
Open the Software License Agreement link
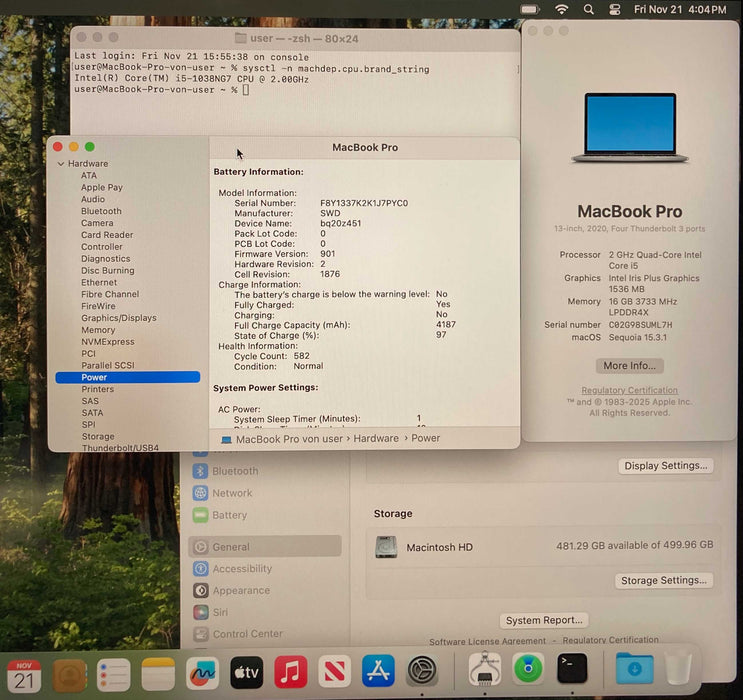click(488, 641)
